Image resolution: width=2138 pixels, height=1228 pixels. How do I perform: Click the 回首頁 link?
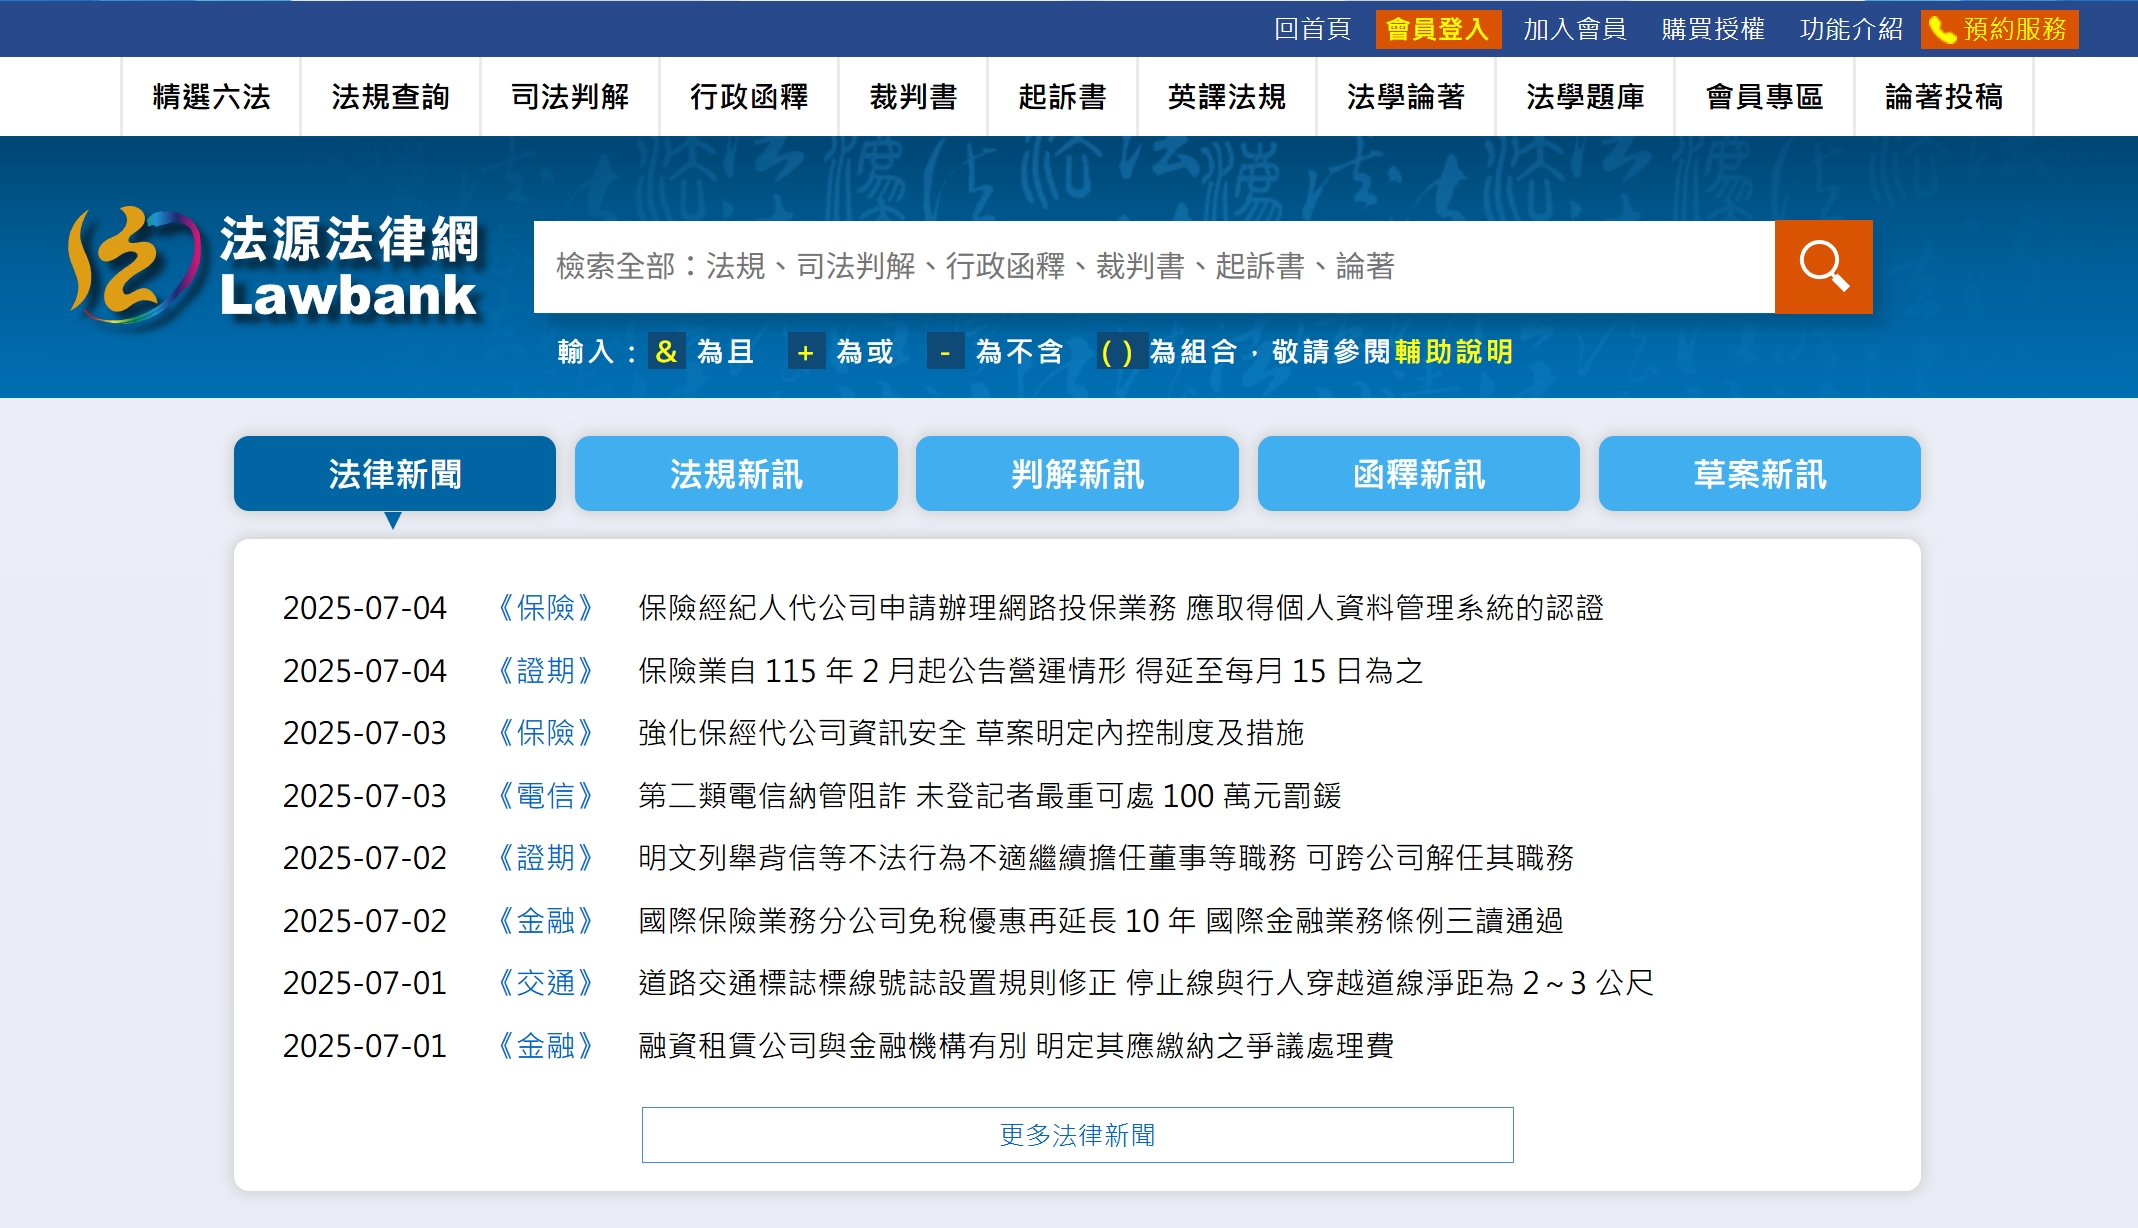click(x=1311, y=30)
